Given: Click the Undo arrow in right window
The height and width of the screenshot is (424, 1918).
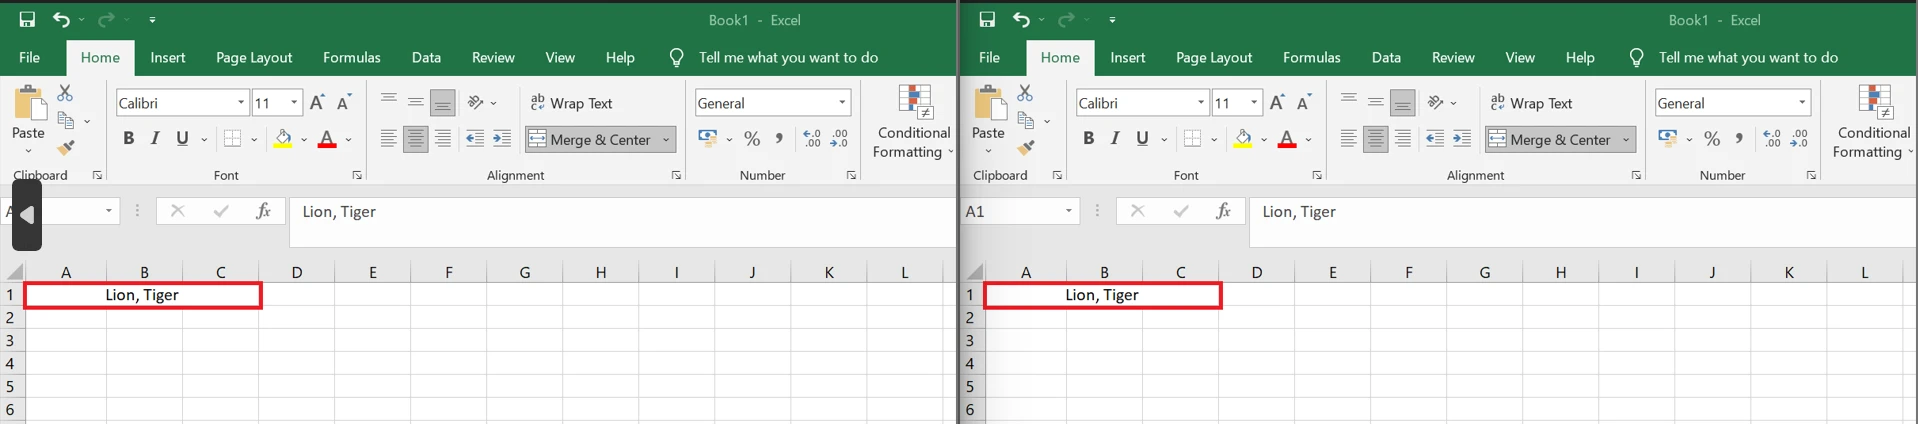Looking at the screenshot, I should pyautogui.click(x=1020, y=20).
